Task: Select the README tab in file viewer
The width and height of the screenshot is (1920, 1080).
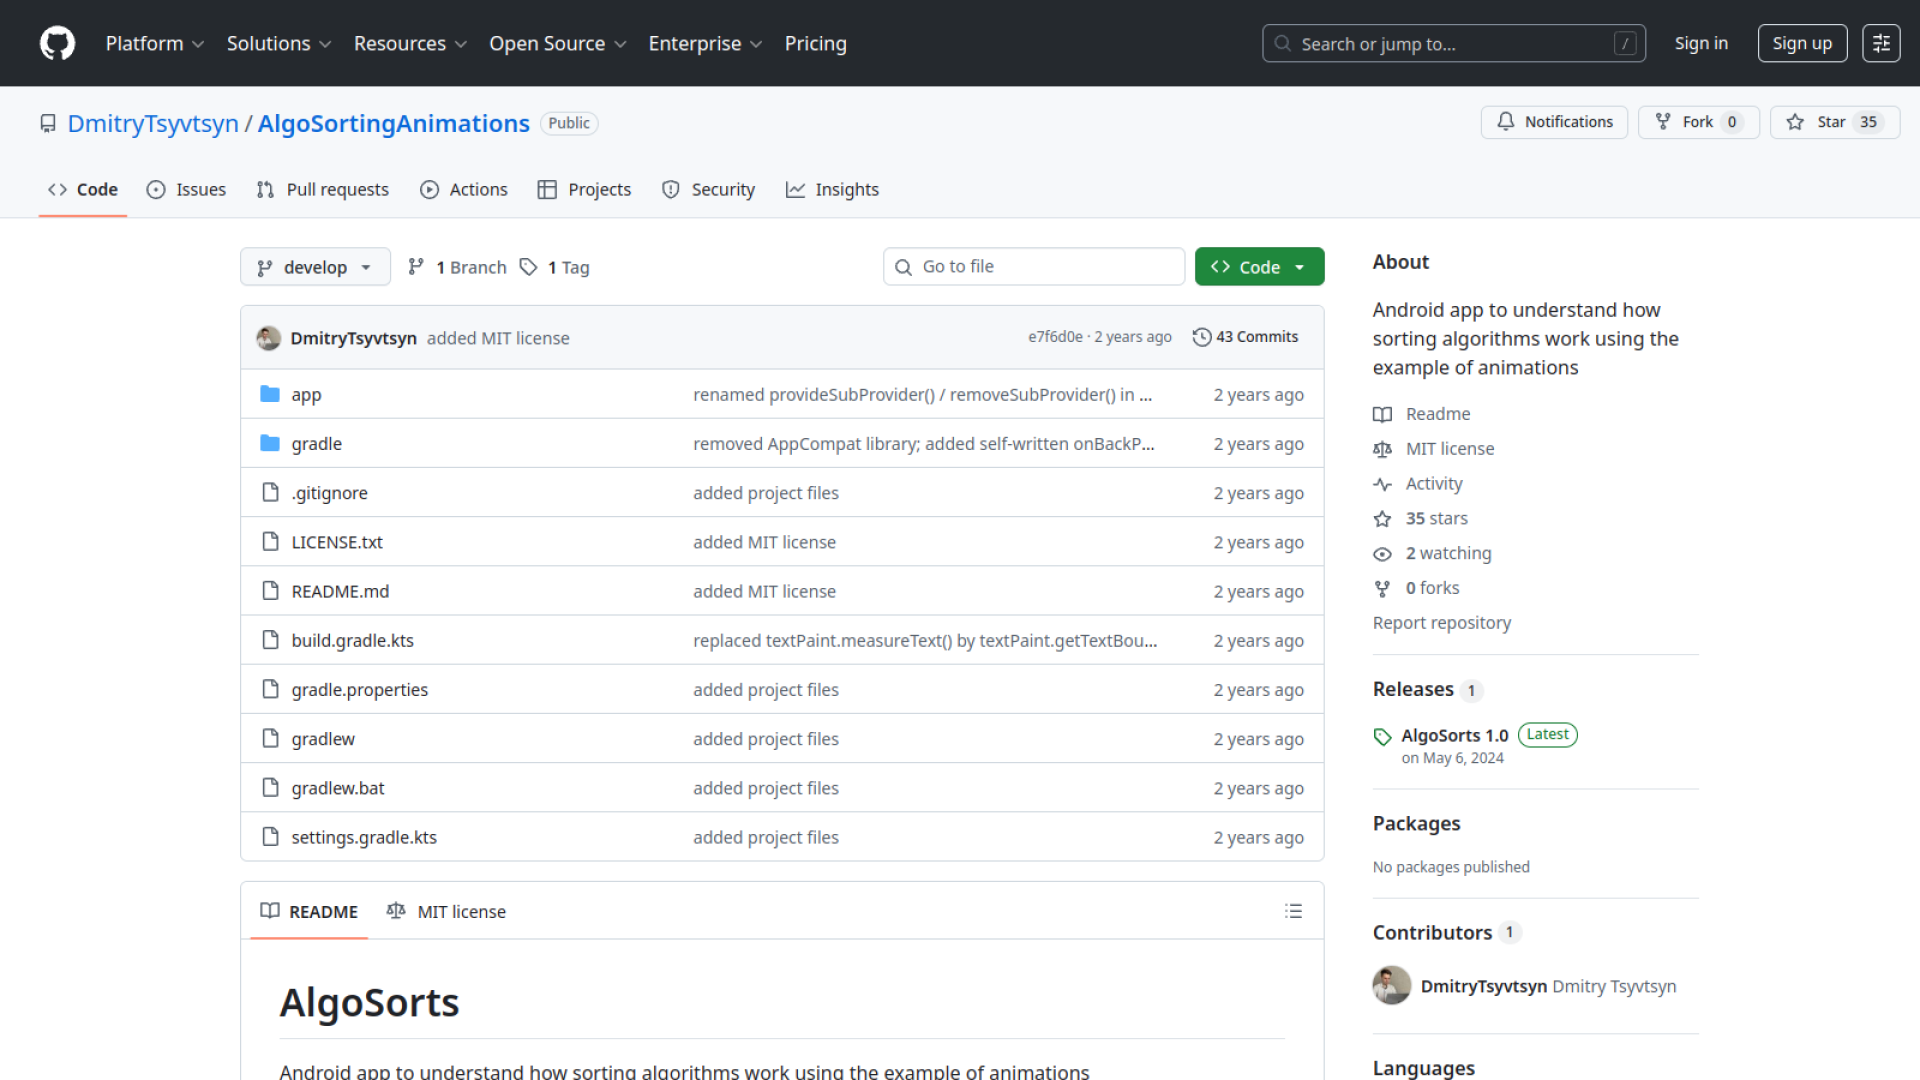Action: (309, 911)
